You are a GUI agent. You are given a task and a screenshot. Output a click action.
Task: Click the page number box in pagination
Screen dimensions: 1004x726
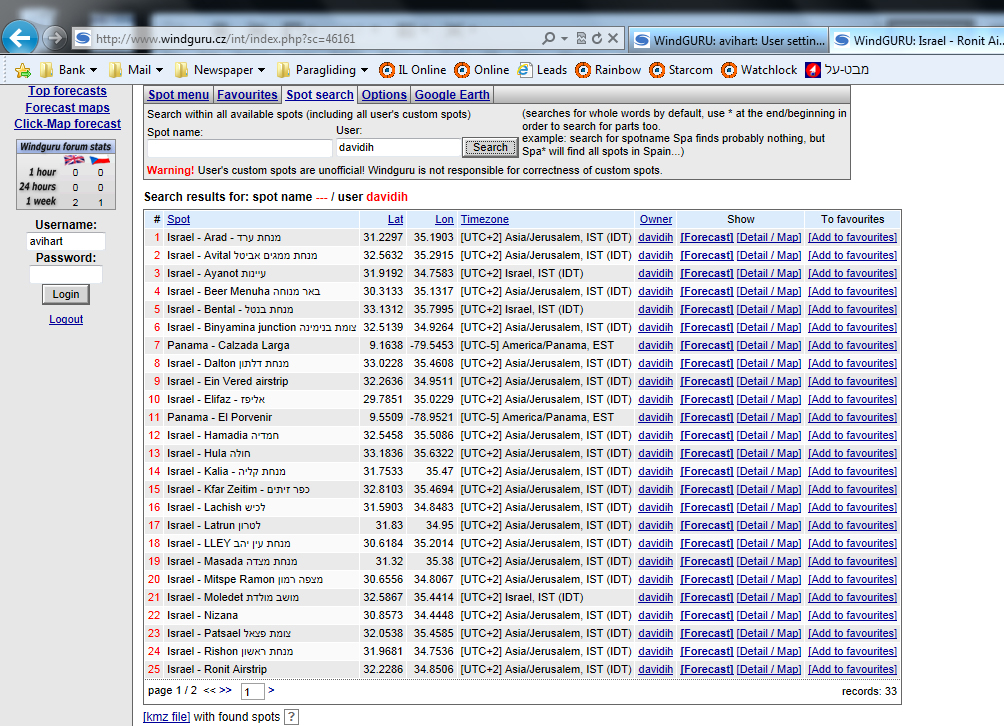[x=252, y=691]
